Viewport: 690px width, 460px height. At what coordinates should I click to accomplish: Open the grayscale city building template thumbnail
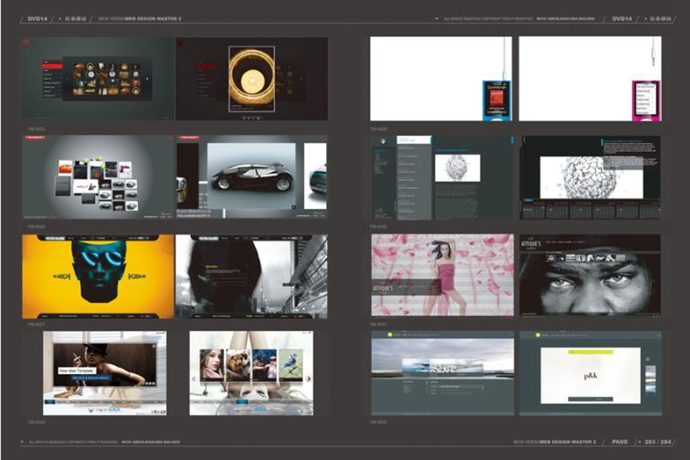(x=252, y=276)
